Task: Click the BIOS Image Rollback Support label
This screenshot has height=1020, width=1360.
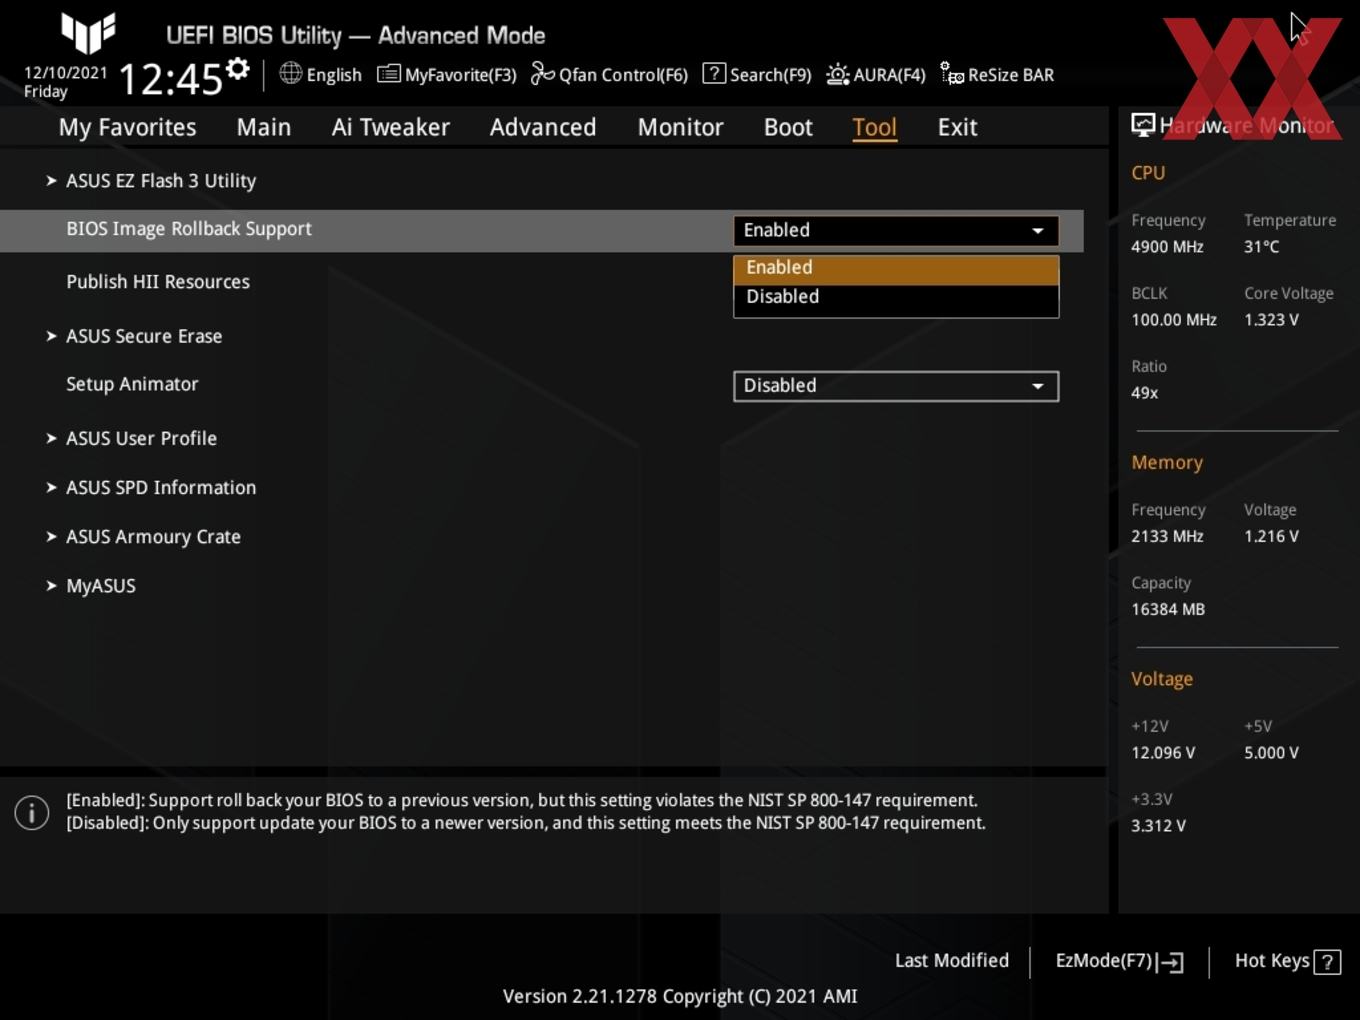Action: click(x=189, y=229)
